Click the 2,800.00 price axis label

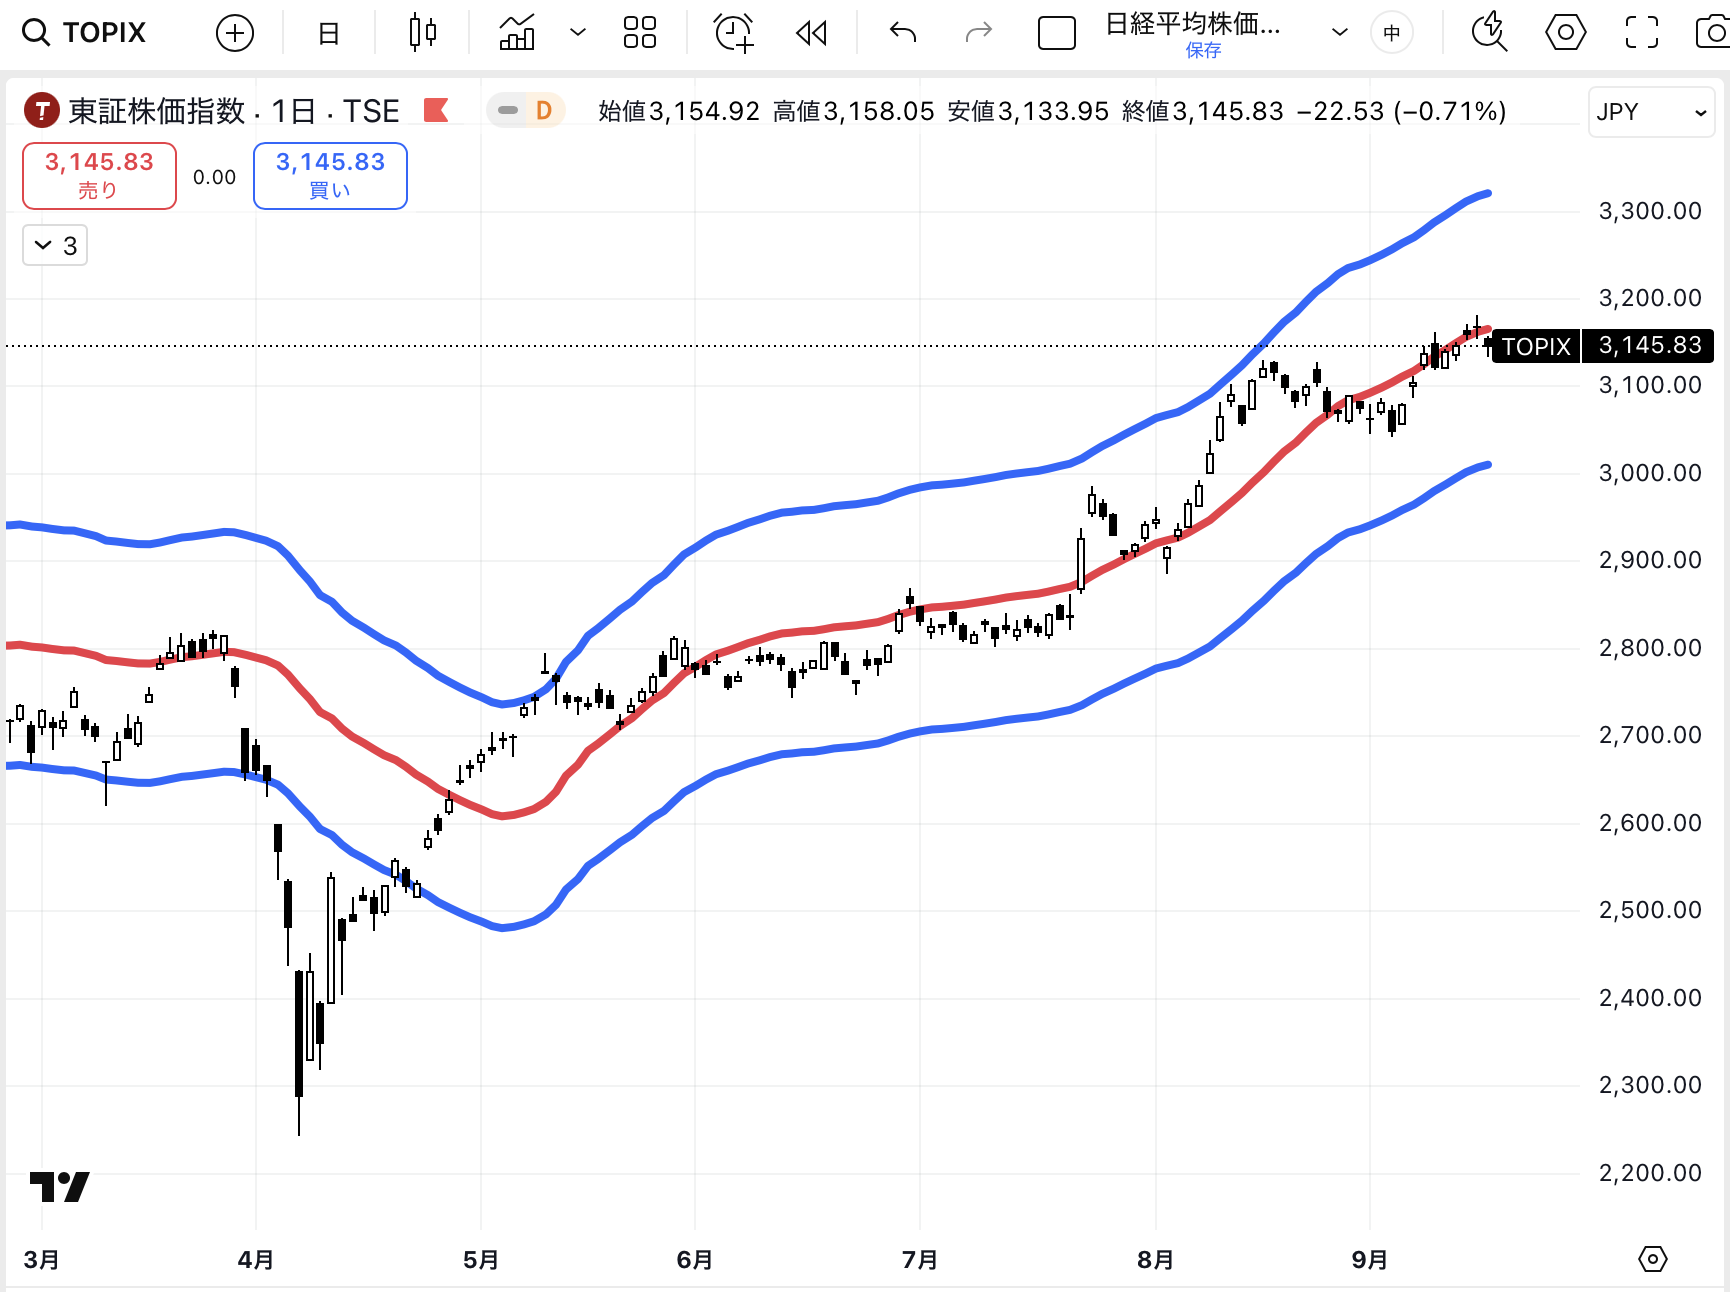coord(1650,648)
